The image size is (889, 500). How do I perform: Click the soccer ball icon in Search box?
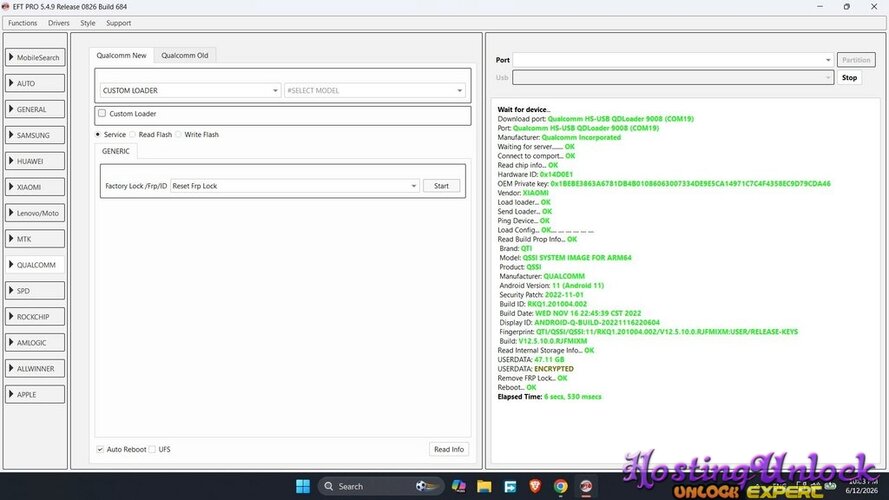pyautogui.click(x=426, y=486)
